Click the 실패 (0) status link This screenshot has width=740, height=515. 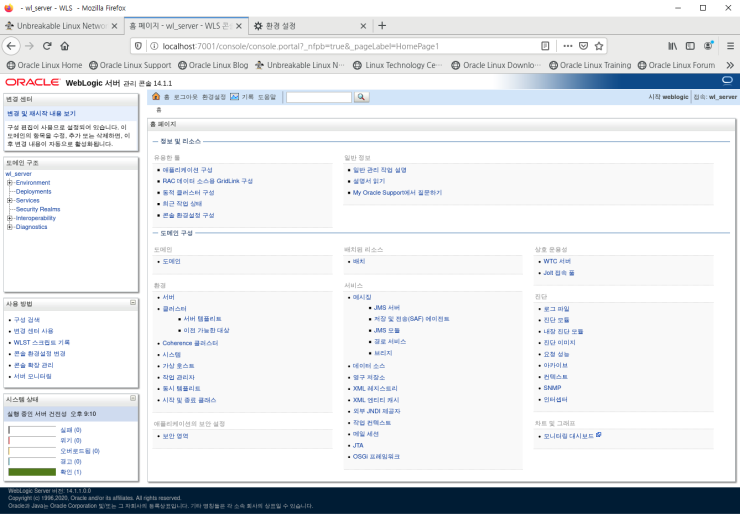point(71,430)
